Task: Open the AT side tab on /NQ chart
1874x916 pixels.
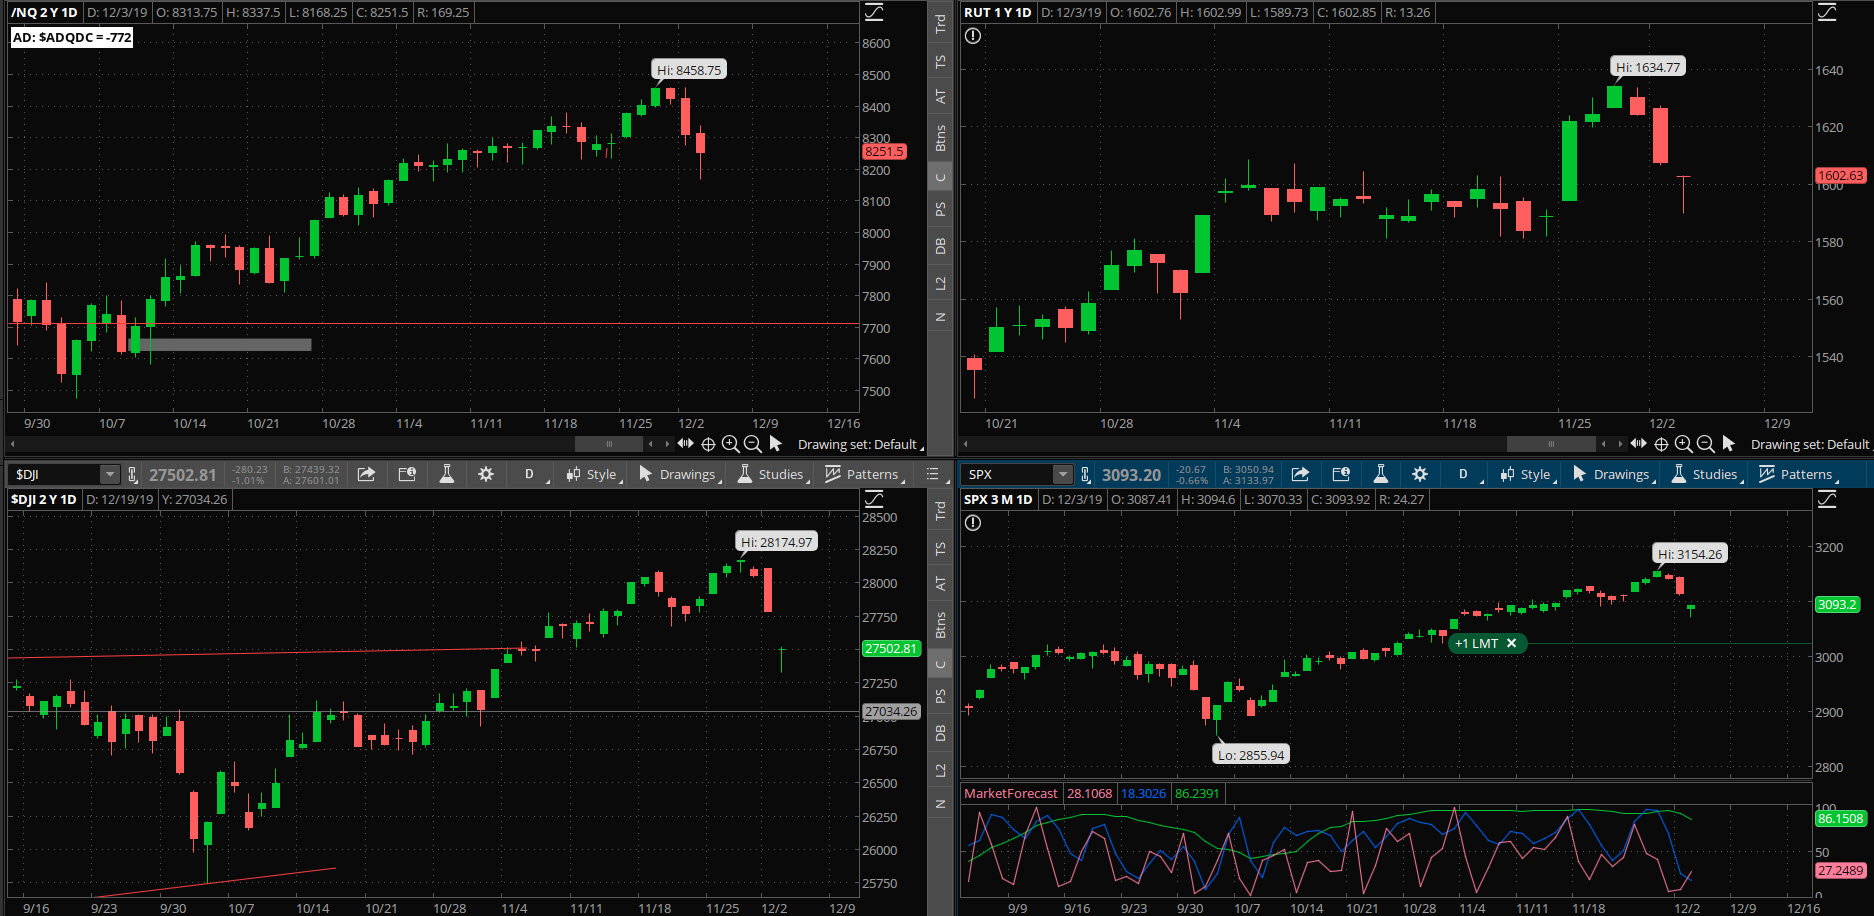Action: (940, 96)
